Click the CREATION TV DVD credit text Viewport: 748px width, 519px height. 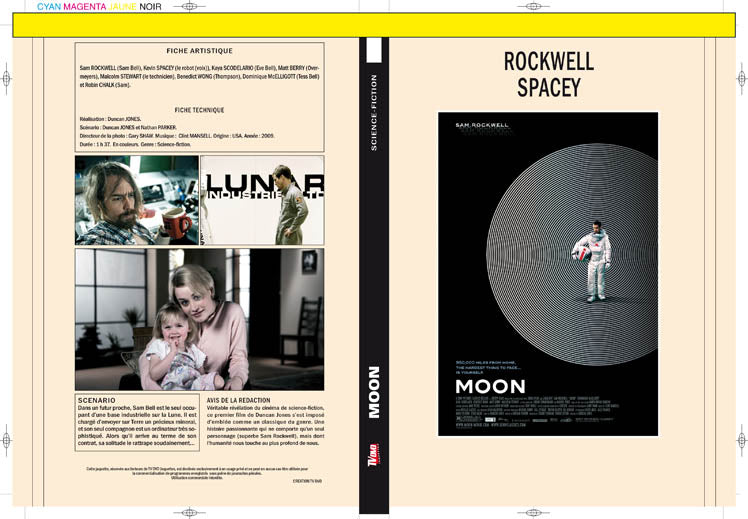pos(307,481)
